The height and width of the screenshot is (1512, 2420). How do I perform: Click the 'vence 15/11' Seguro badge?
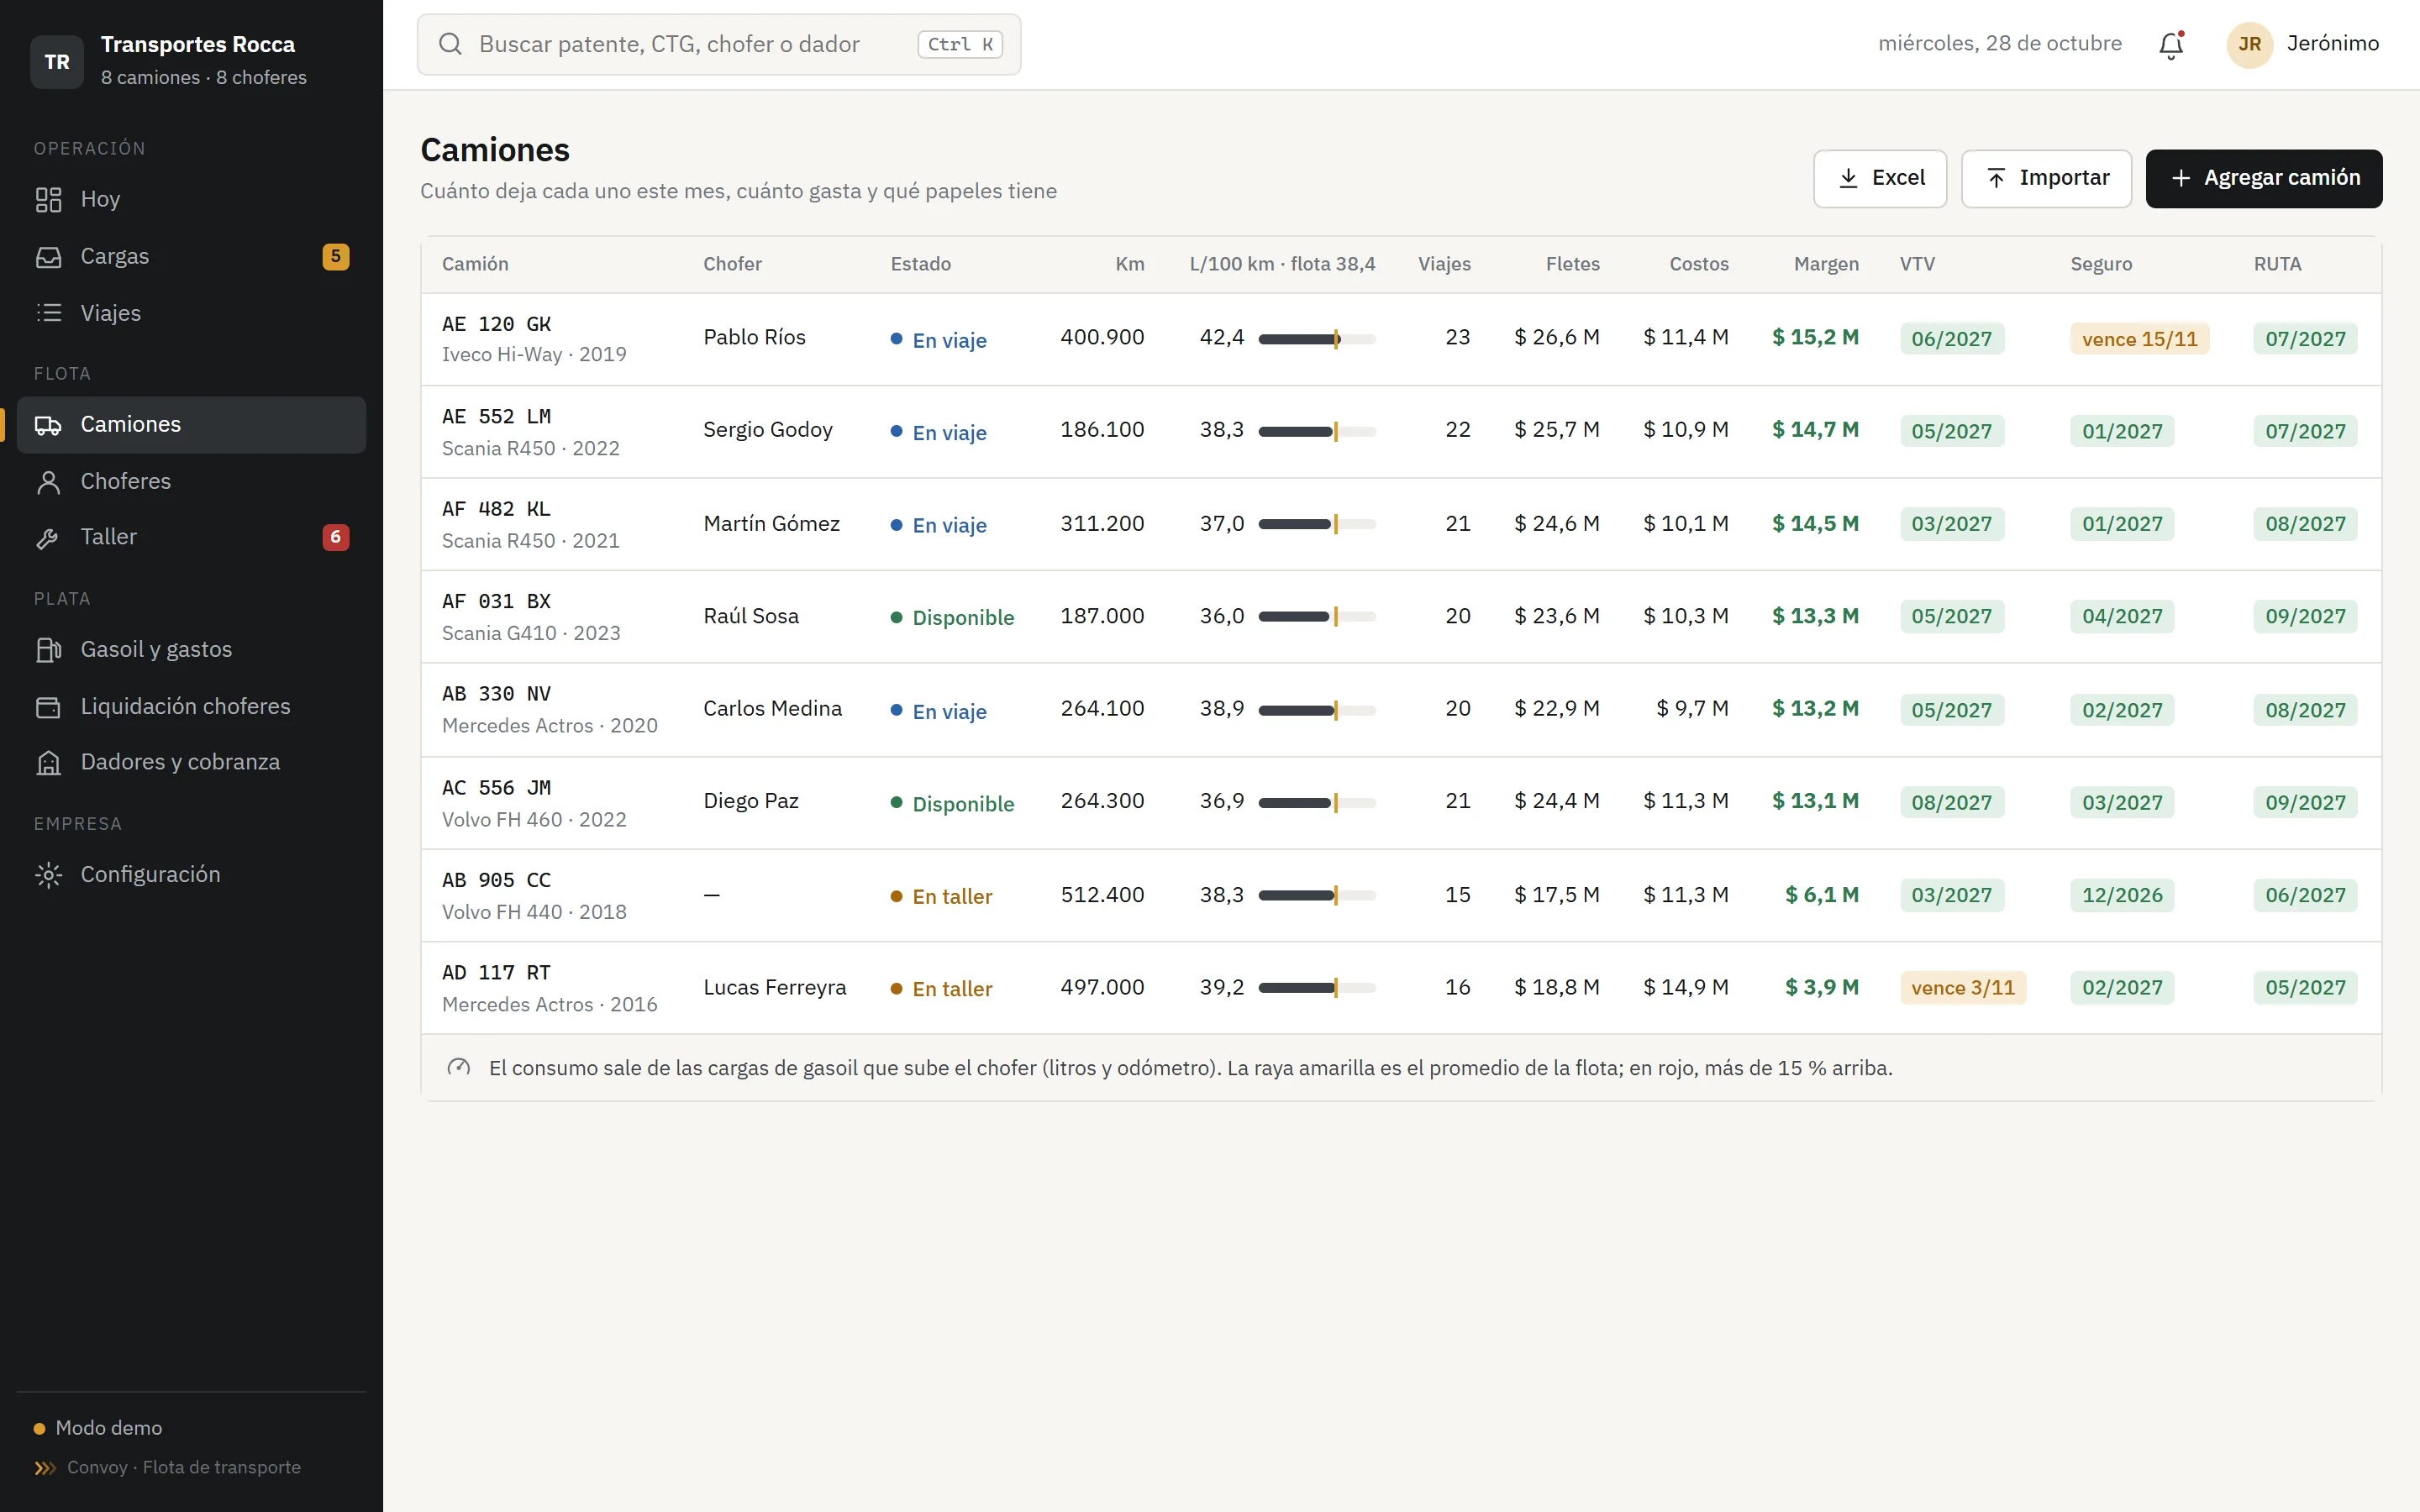pyautogui.click(x=2139, y=339)
